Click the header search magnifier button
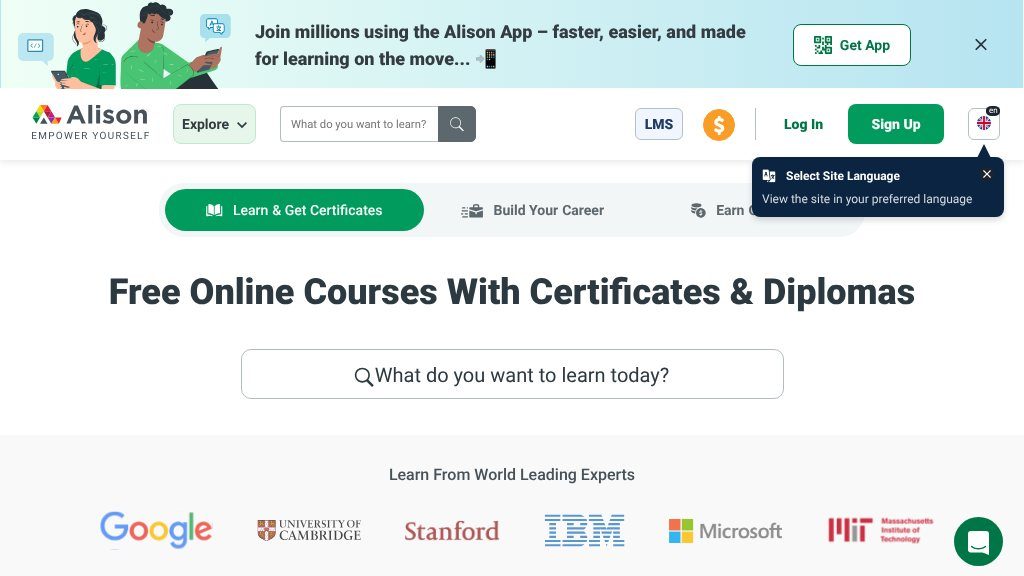 [x=456, y=124]
